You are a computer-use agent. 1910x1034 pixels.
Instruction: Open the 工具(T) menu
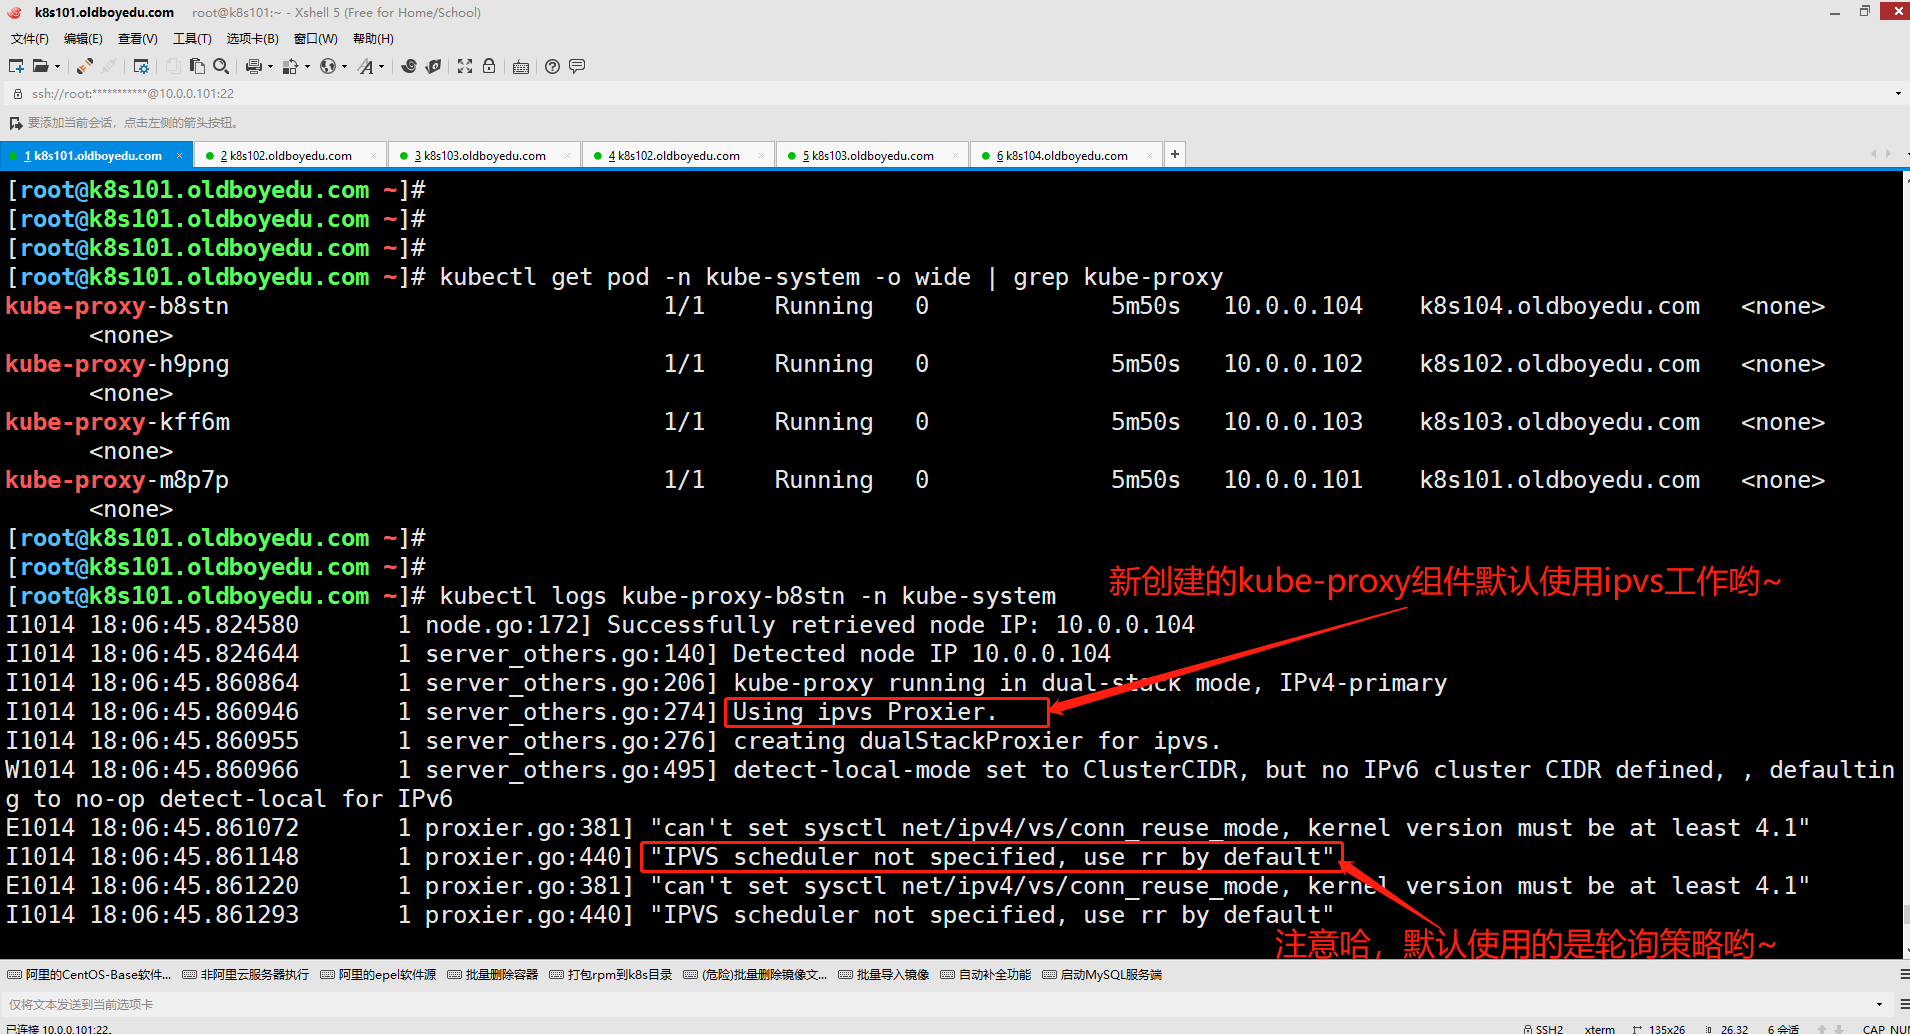tap(192, 39)
